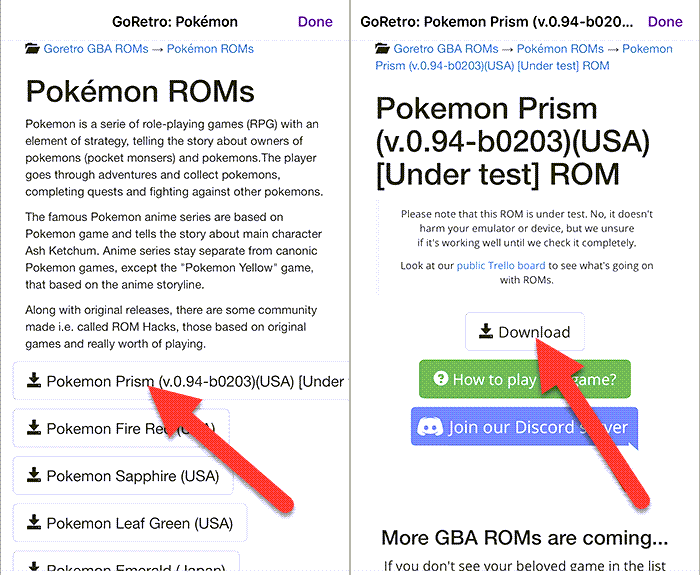The image size is (700, 575).
Task: Open Goretro GBA ROMs link, right breadcrumb
Action: tap(446, 48)
